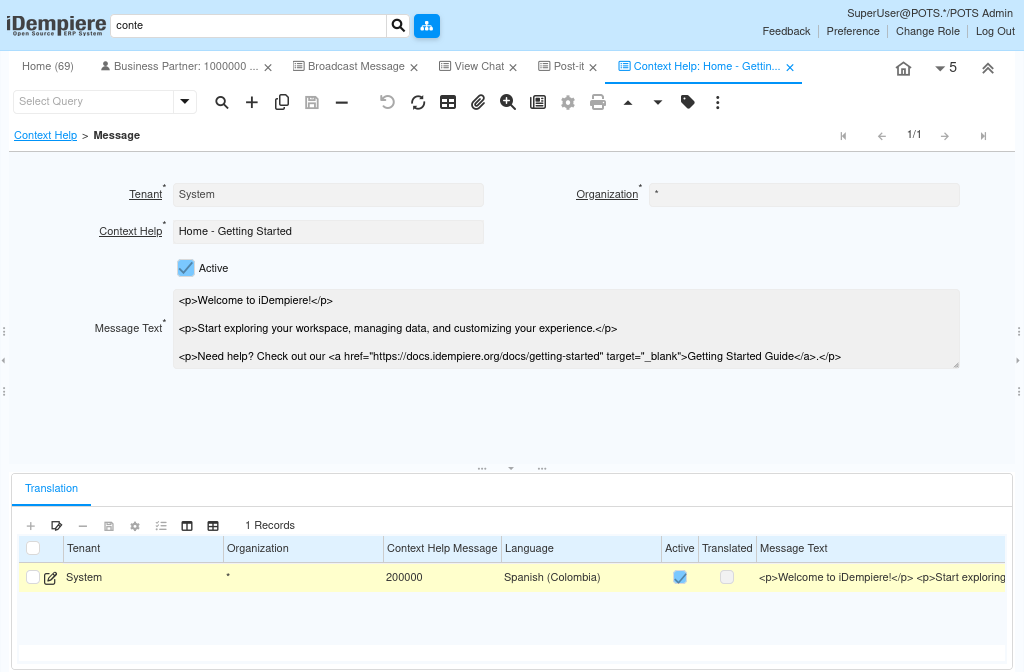Click Translation toolbar quick-form list icon
This screenshot has height=672, width=1024.
click(x=161, y=526)
